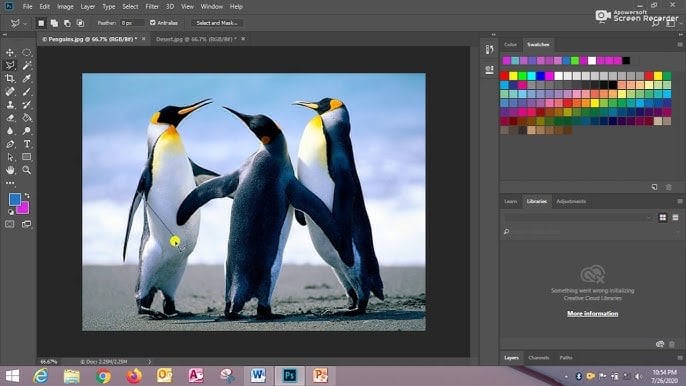
Task: Select the Rectangle shape tool
Action: (x=27, y=157)
